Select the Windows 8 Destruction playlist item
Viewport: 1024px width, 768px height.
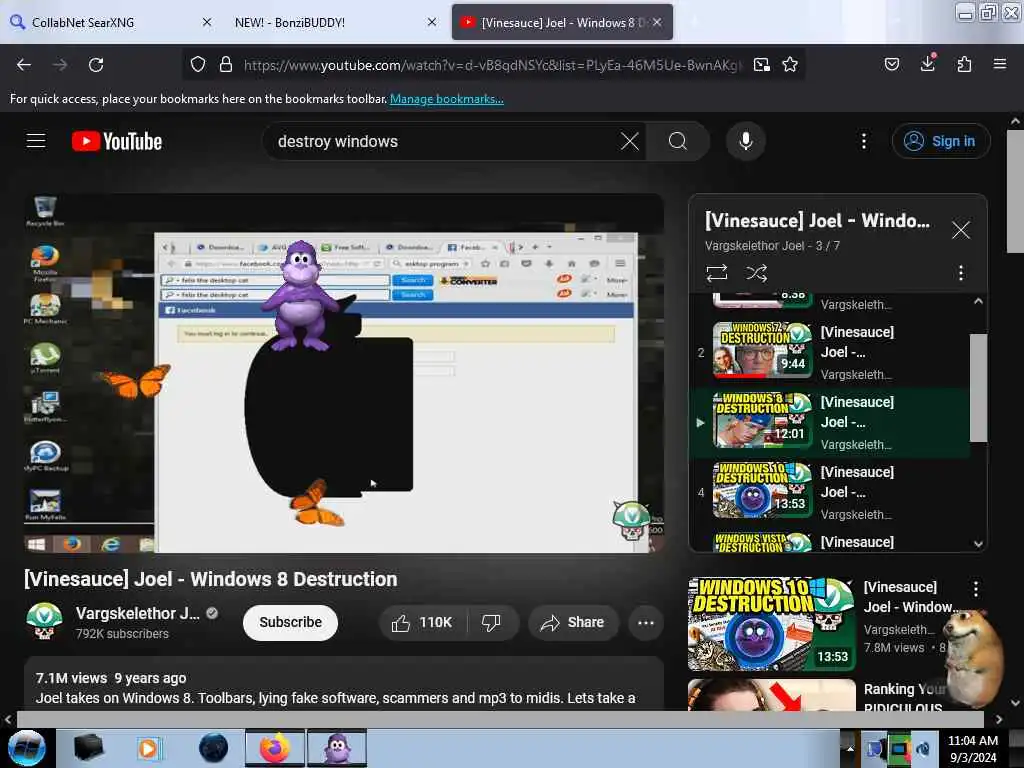pyautogui.click(x=829, y=423)
